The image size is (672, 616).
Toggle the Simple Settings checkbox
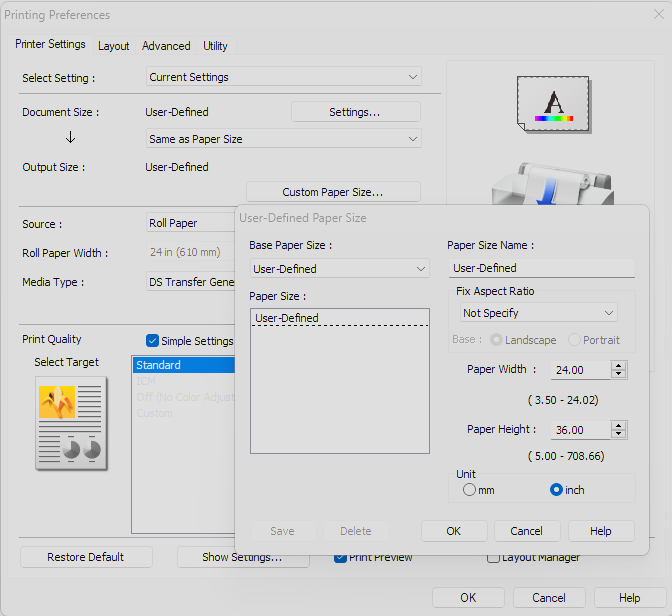click(153, 341)
